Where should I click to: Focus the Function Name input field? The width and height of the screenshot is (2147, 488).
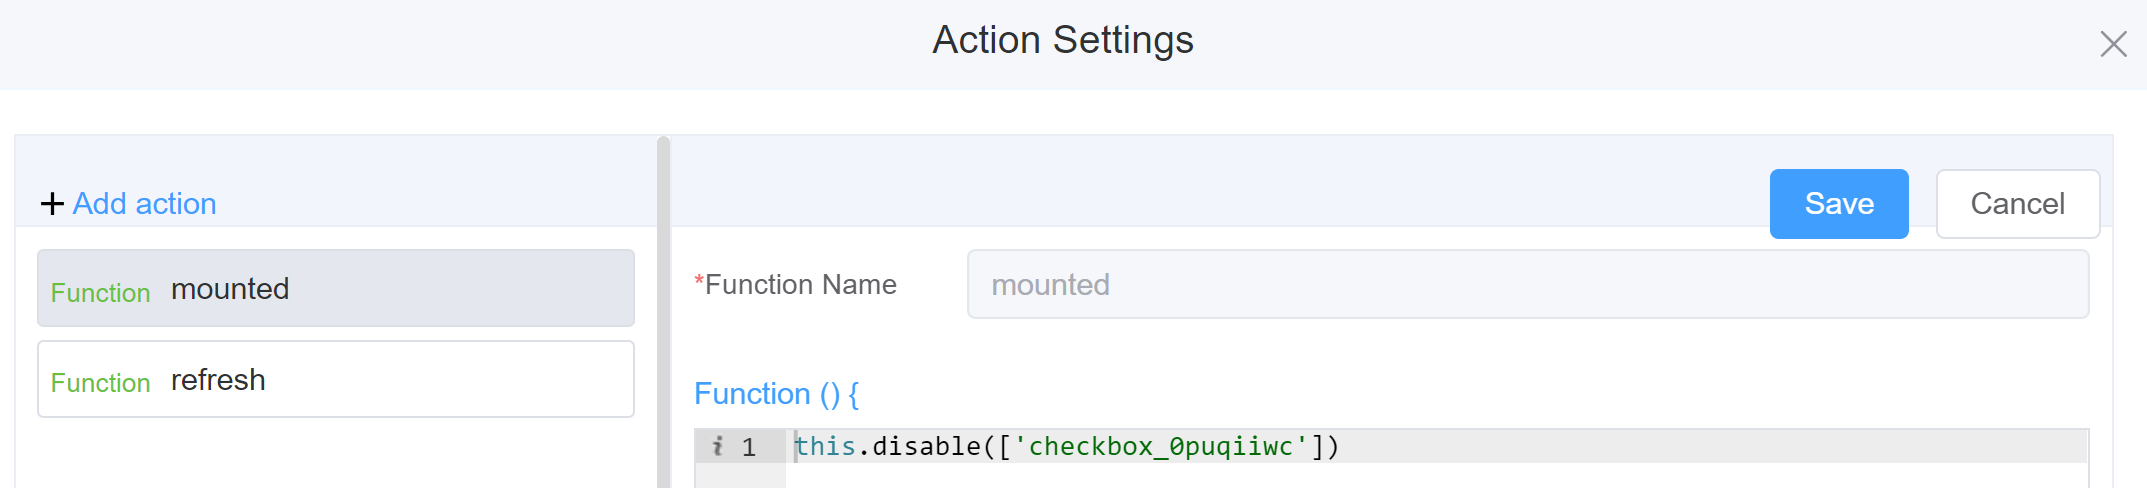(x=1527, y=285)
